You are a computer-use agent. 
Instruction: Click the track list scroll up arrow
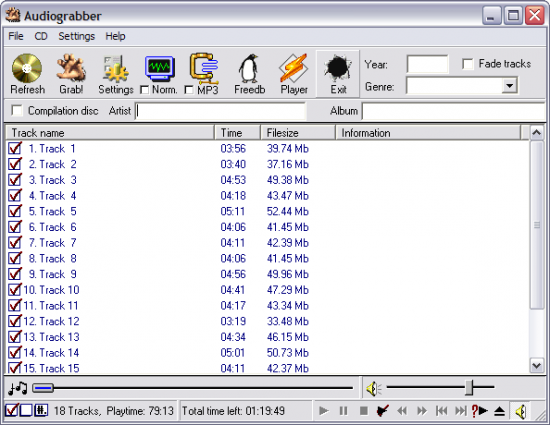click(x=537, y=133)
